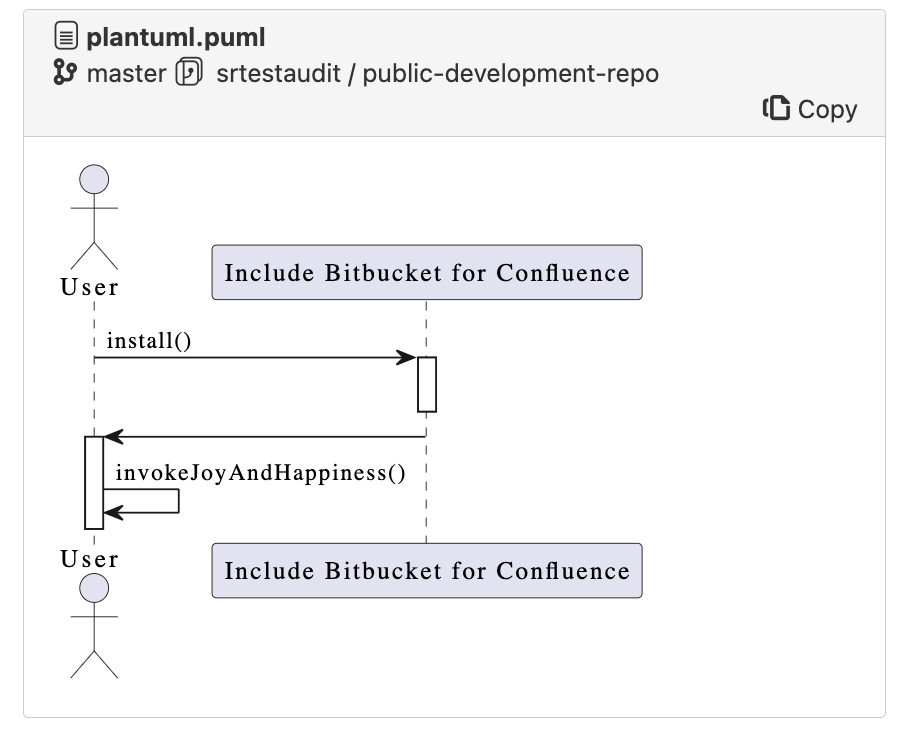Click the install() message label
Screen dimensions: 906x738
[148, 340]
